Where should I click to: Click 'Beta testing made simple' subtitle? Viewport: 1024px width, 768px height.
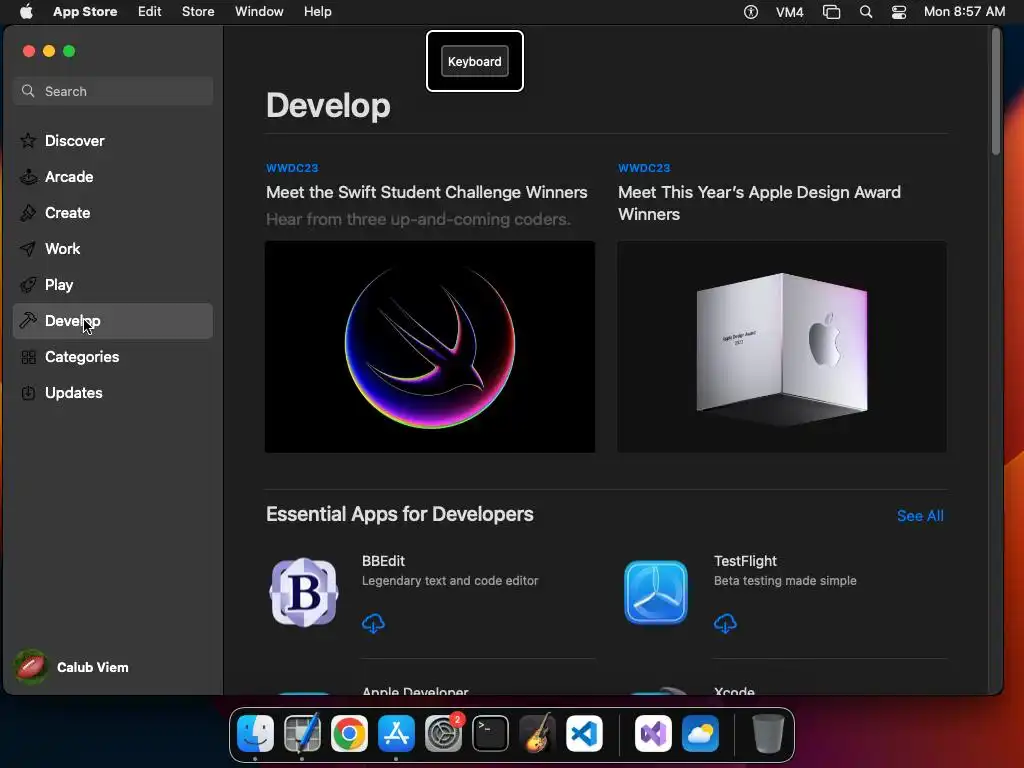785,581
